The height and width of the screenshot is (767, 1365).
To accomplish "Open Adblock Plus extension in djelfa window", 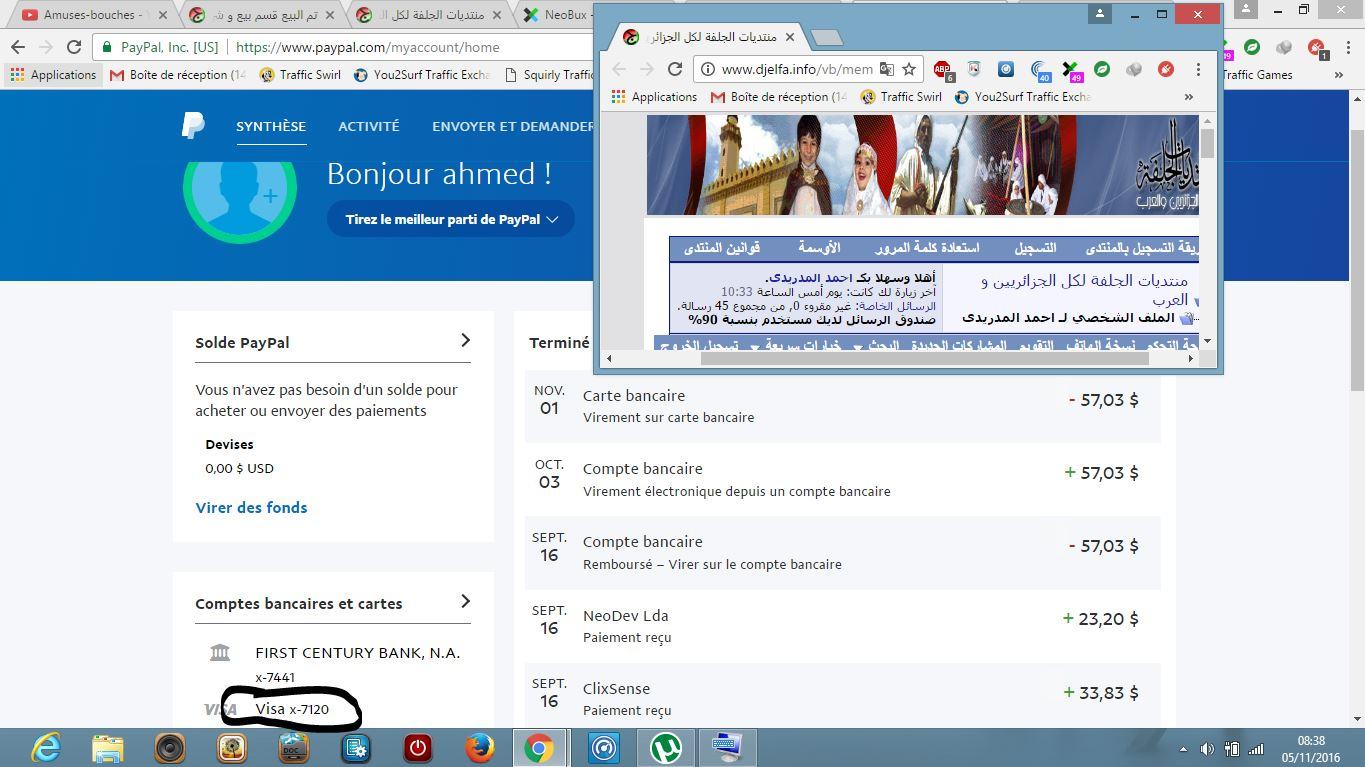I will pos(943,69).
